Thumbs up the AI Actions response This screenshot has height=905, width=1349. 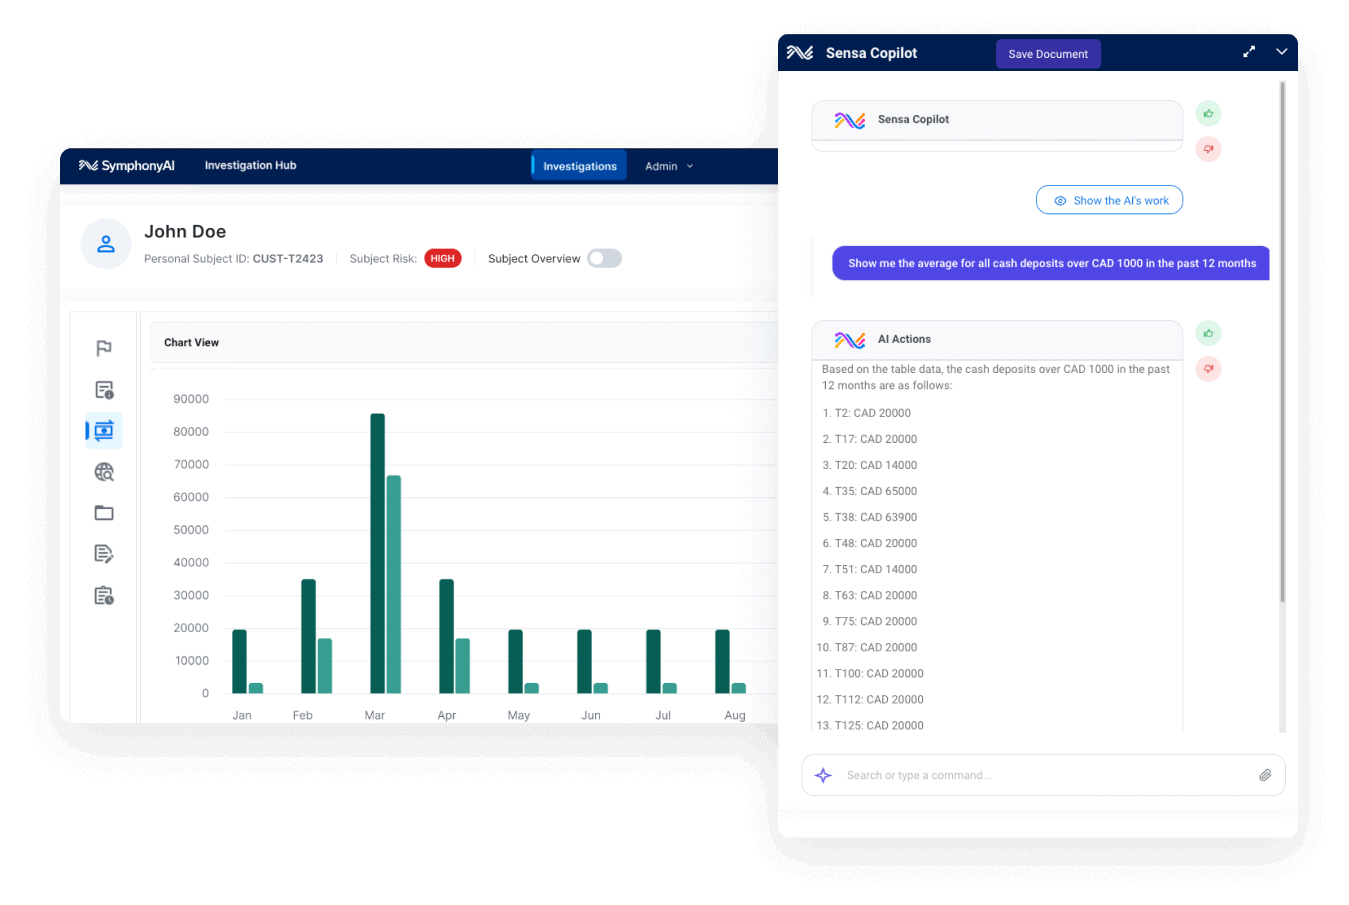pyautogui.click(x=1208, y=334)
